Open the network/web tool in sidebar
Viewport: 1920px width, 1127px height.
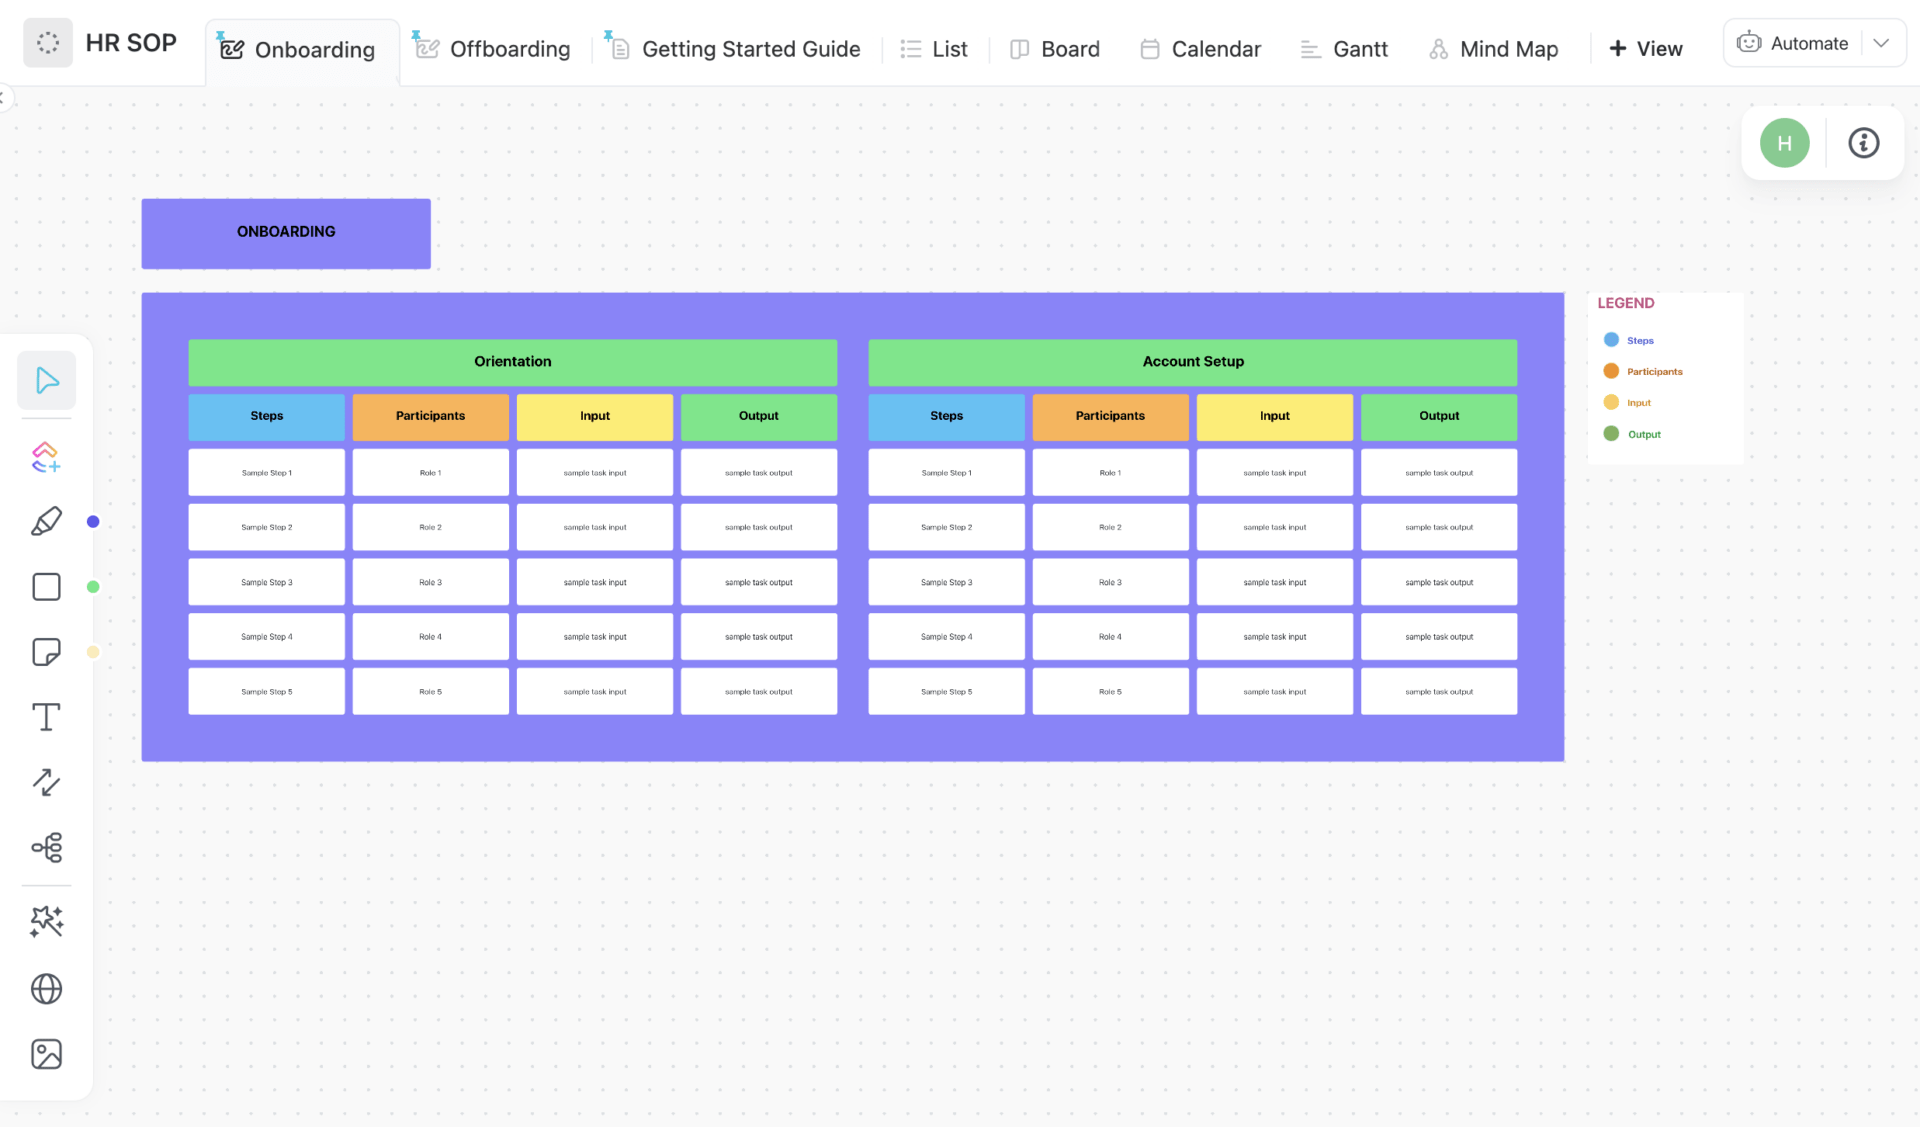[x=46, y=989]
